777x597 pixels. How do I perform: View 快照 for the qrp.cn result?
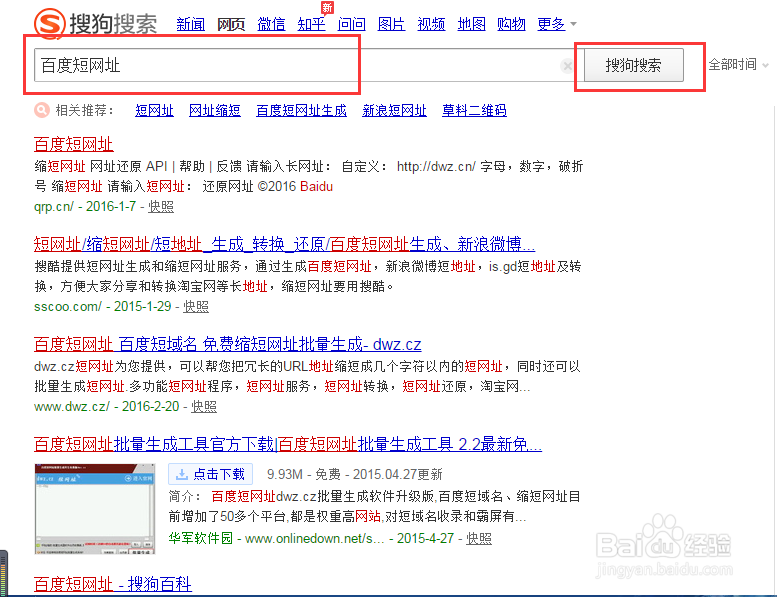tap(161, 207)
